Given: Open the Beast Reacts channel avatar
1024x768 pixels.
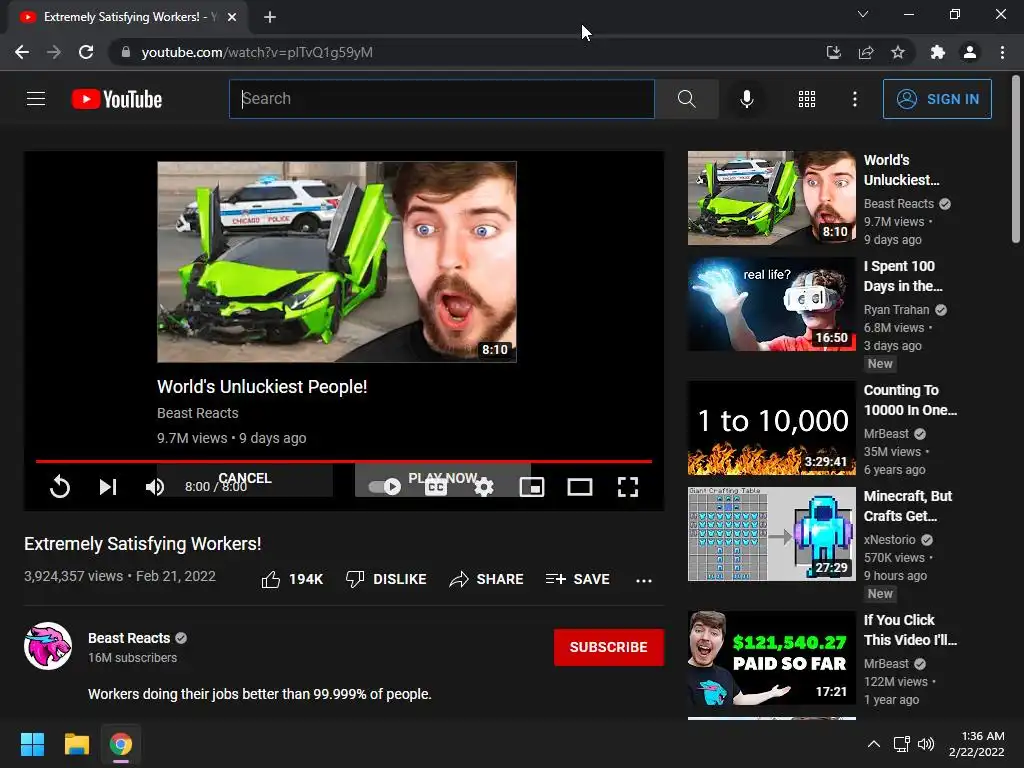Looking at the screenshot, I should click(x=48, y=646).
